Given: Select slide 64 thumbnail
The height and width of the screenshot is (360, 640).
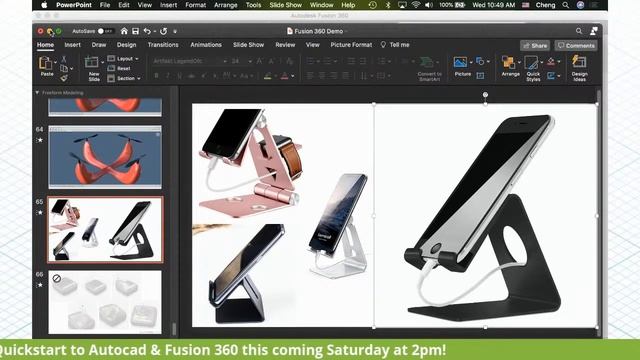Looking at the screenshot, I should (105, 157).
